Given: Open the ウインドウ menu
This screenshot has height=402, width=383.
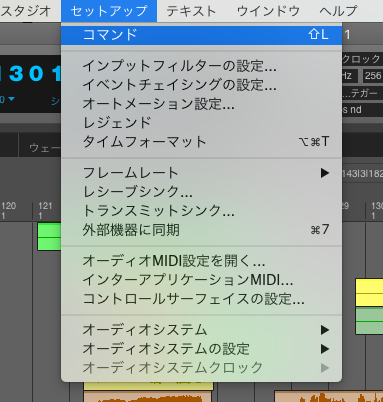Looking at the screenshot, I should (268, 11).
